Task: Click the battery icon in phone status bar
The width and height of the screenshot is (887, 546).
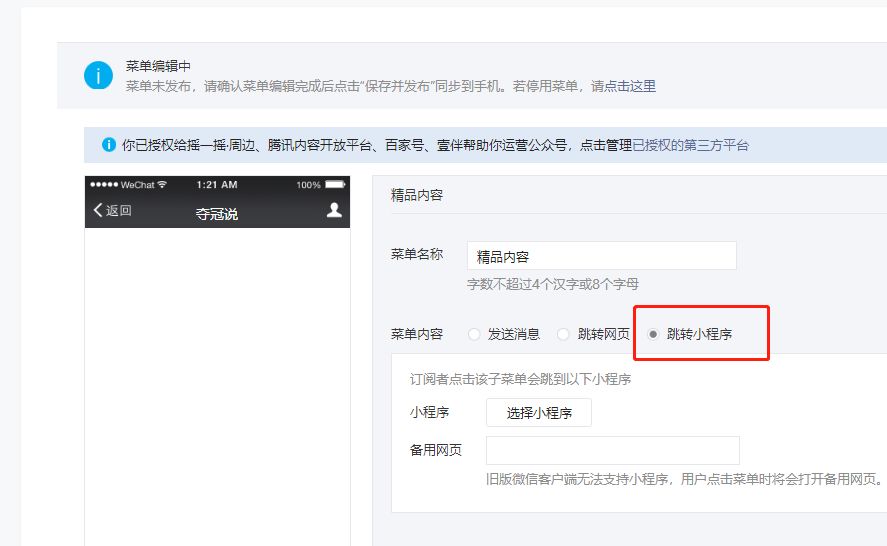Action: (x=335, y=184)
